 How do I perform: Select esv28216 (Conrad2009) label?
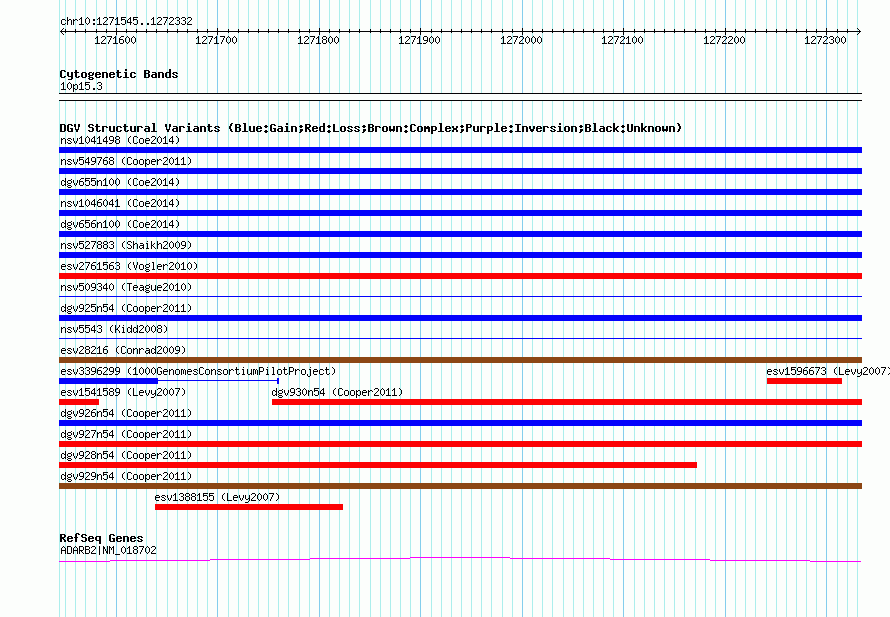click(x=123, y=350)
